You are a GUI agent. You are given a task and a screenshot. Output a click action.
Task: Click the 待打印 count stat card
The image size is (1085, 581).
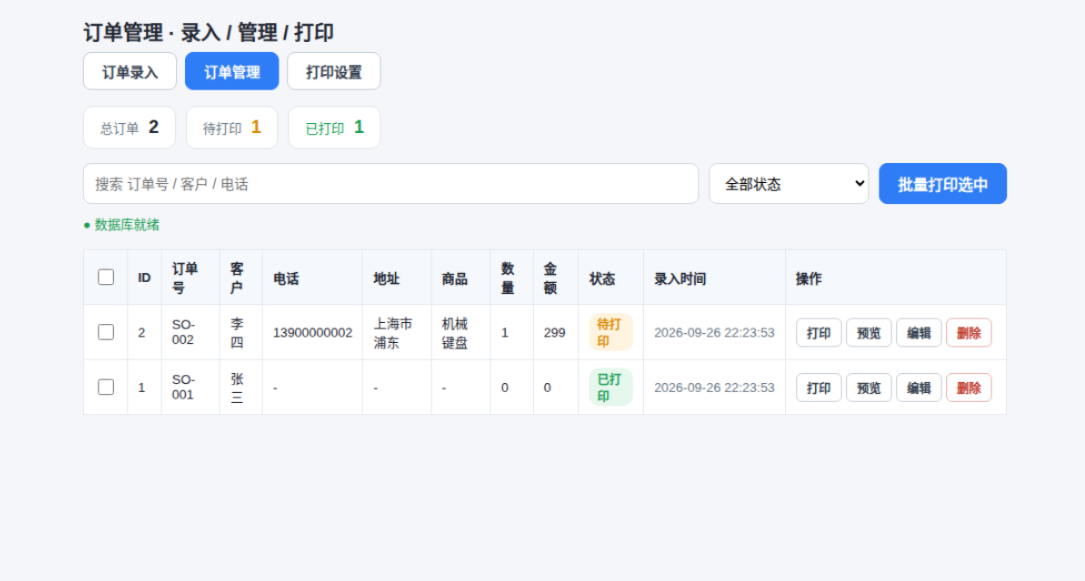click(x=232, y=128)
